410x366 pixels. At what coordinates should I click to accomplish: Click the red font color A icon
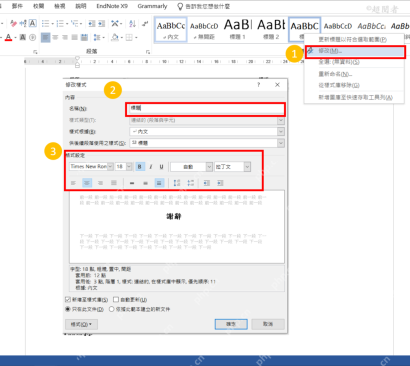[x=8, y=37]
